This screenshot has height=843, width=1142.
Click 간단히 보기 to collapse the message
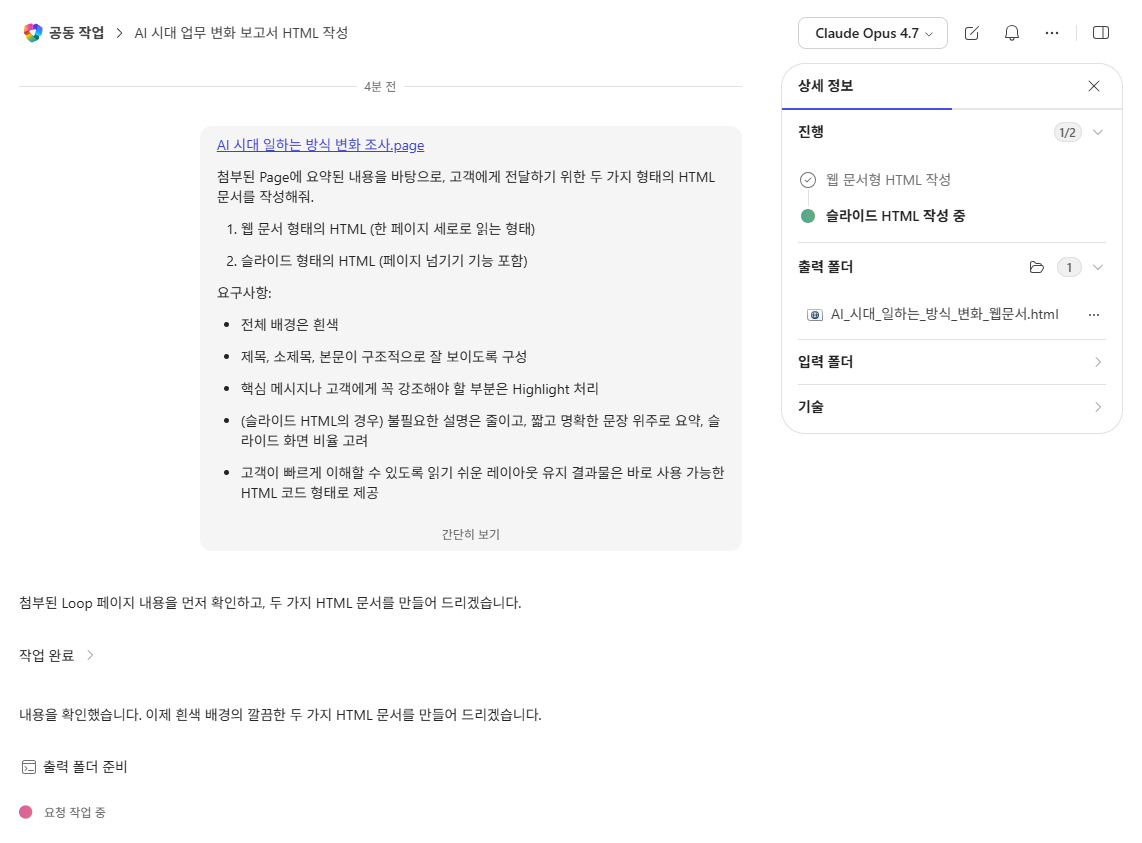tap(470, 534)
